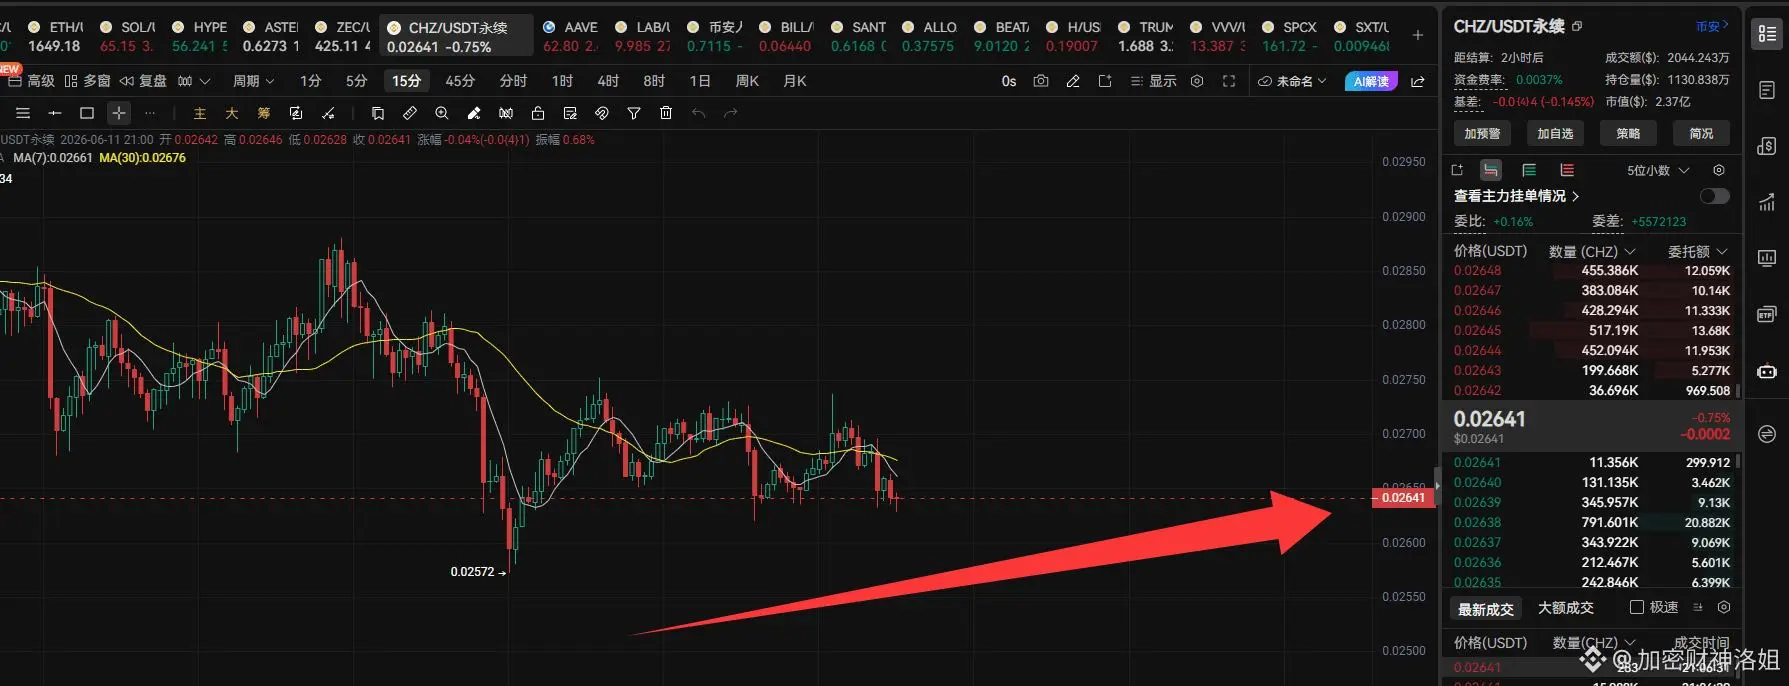Select the horizontal line drawing tool

click(x=55, y=113)
